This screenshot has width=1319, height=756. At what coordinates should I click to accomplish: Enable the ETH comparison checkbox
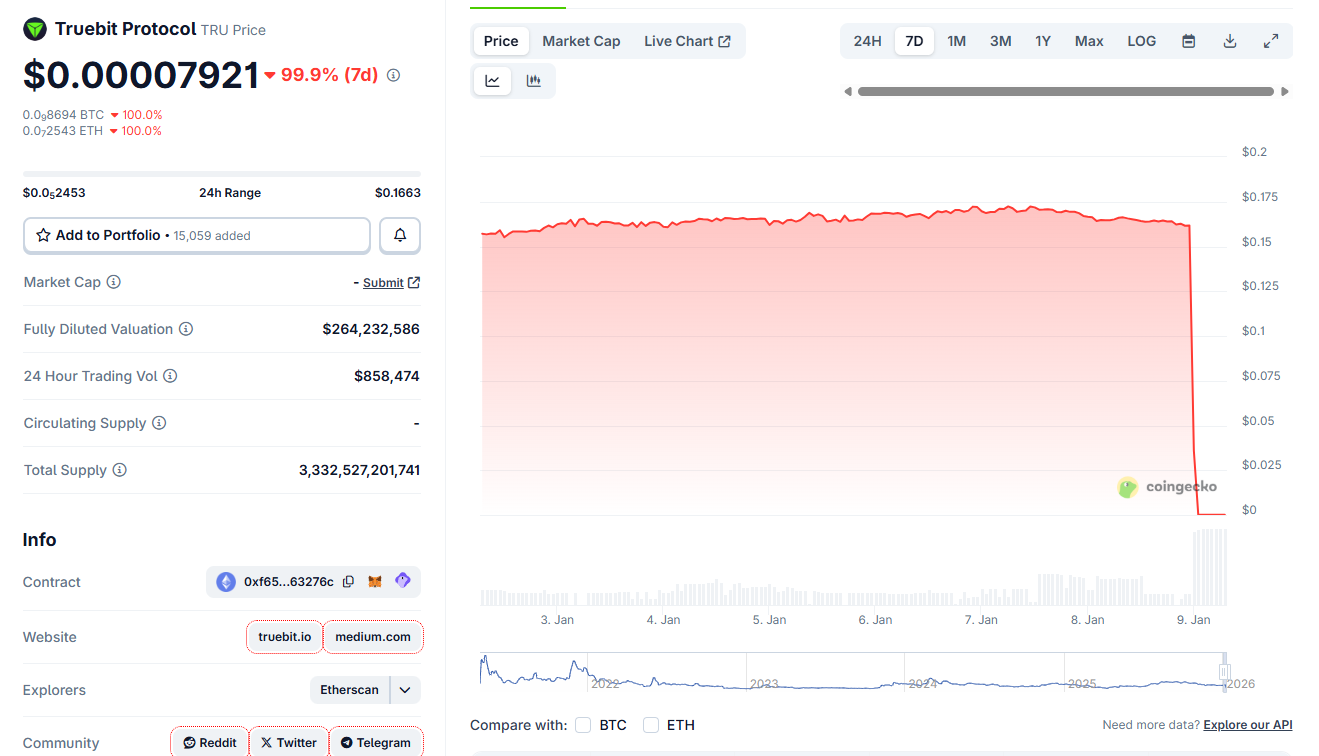point(651,724)
